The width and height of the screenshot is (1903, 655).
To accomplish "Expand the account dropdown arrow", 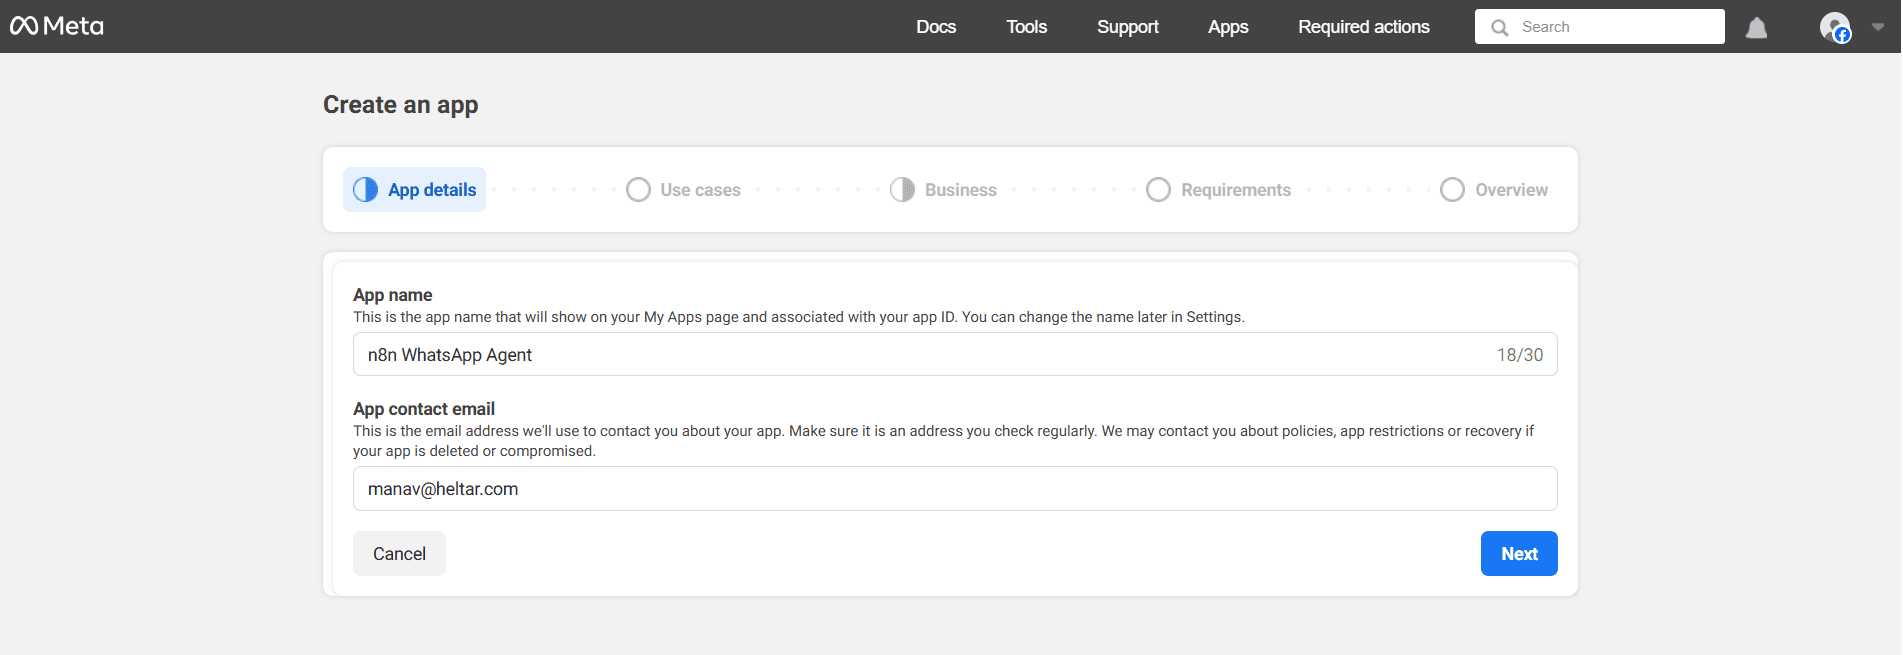I will pyautogui.click(x=1878, y=27).
